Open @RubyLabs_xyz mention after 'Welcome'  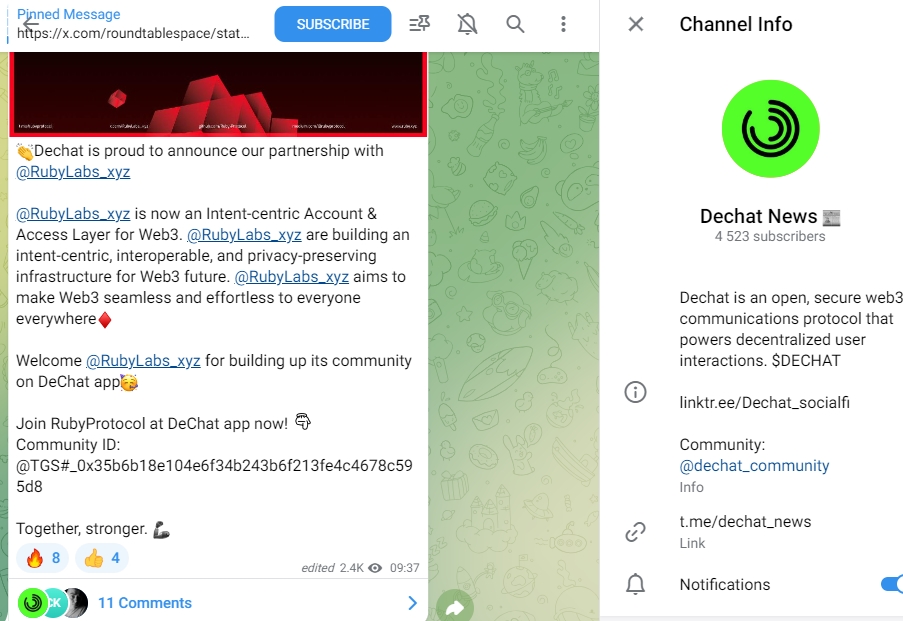tap(143, 361)
